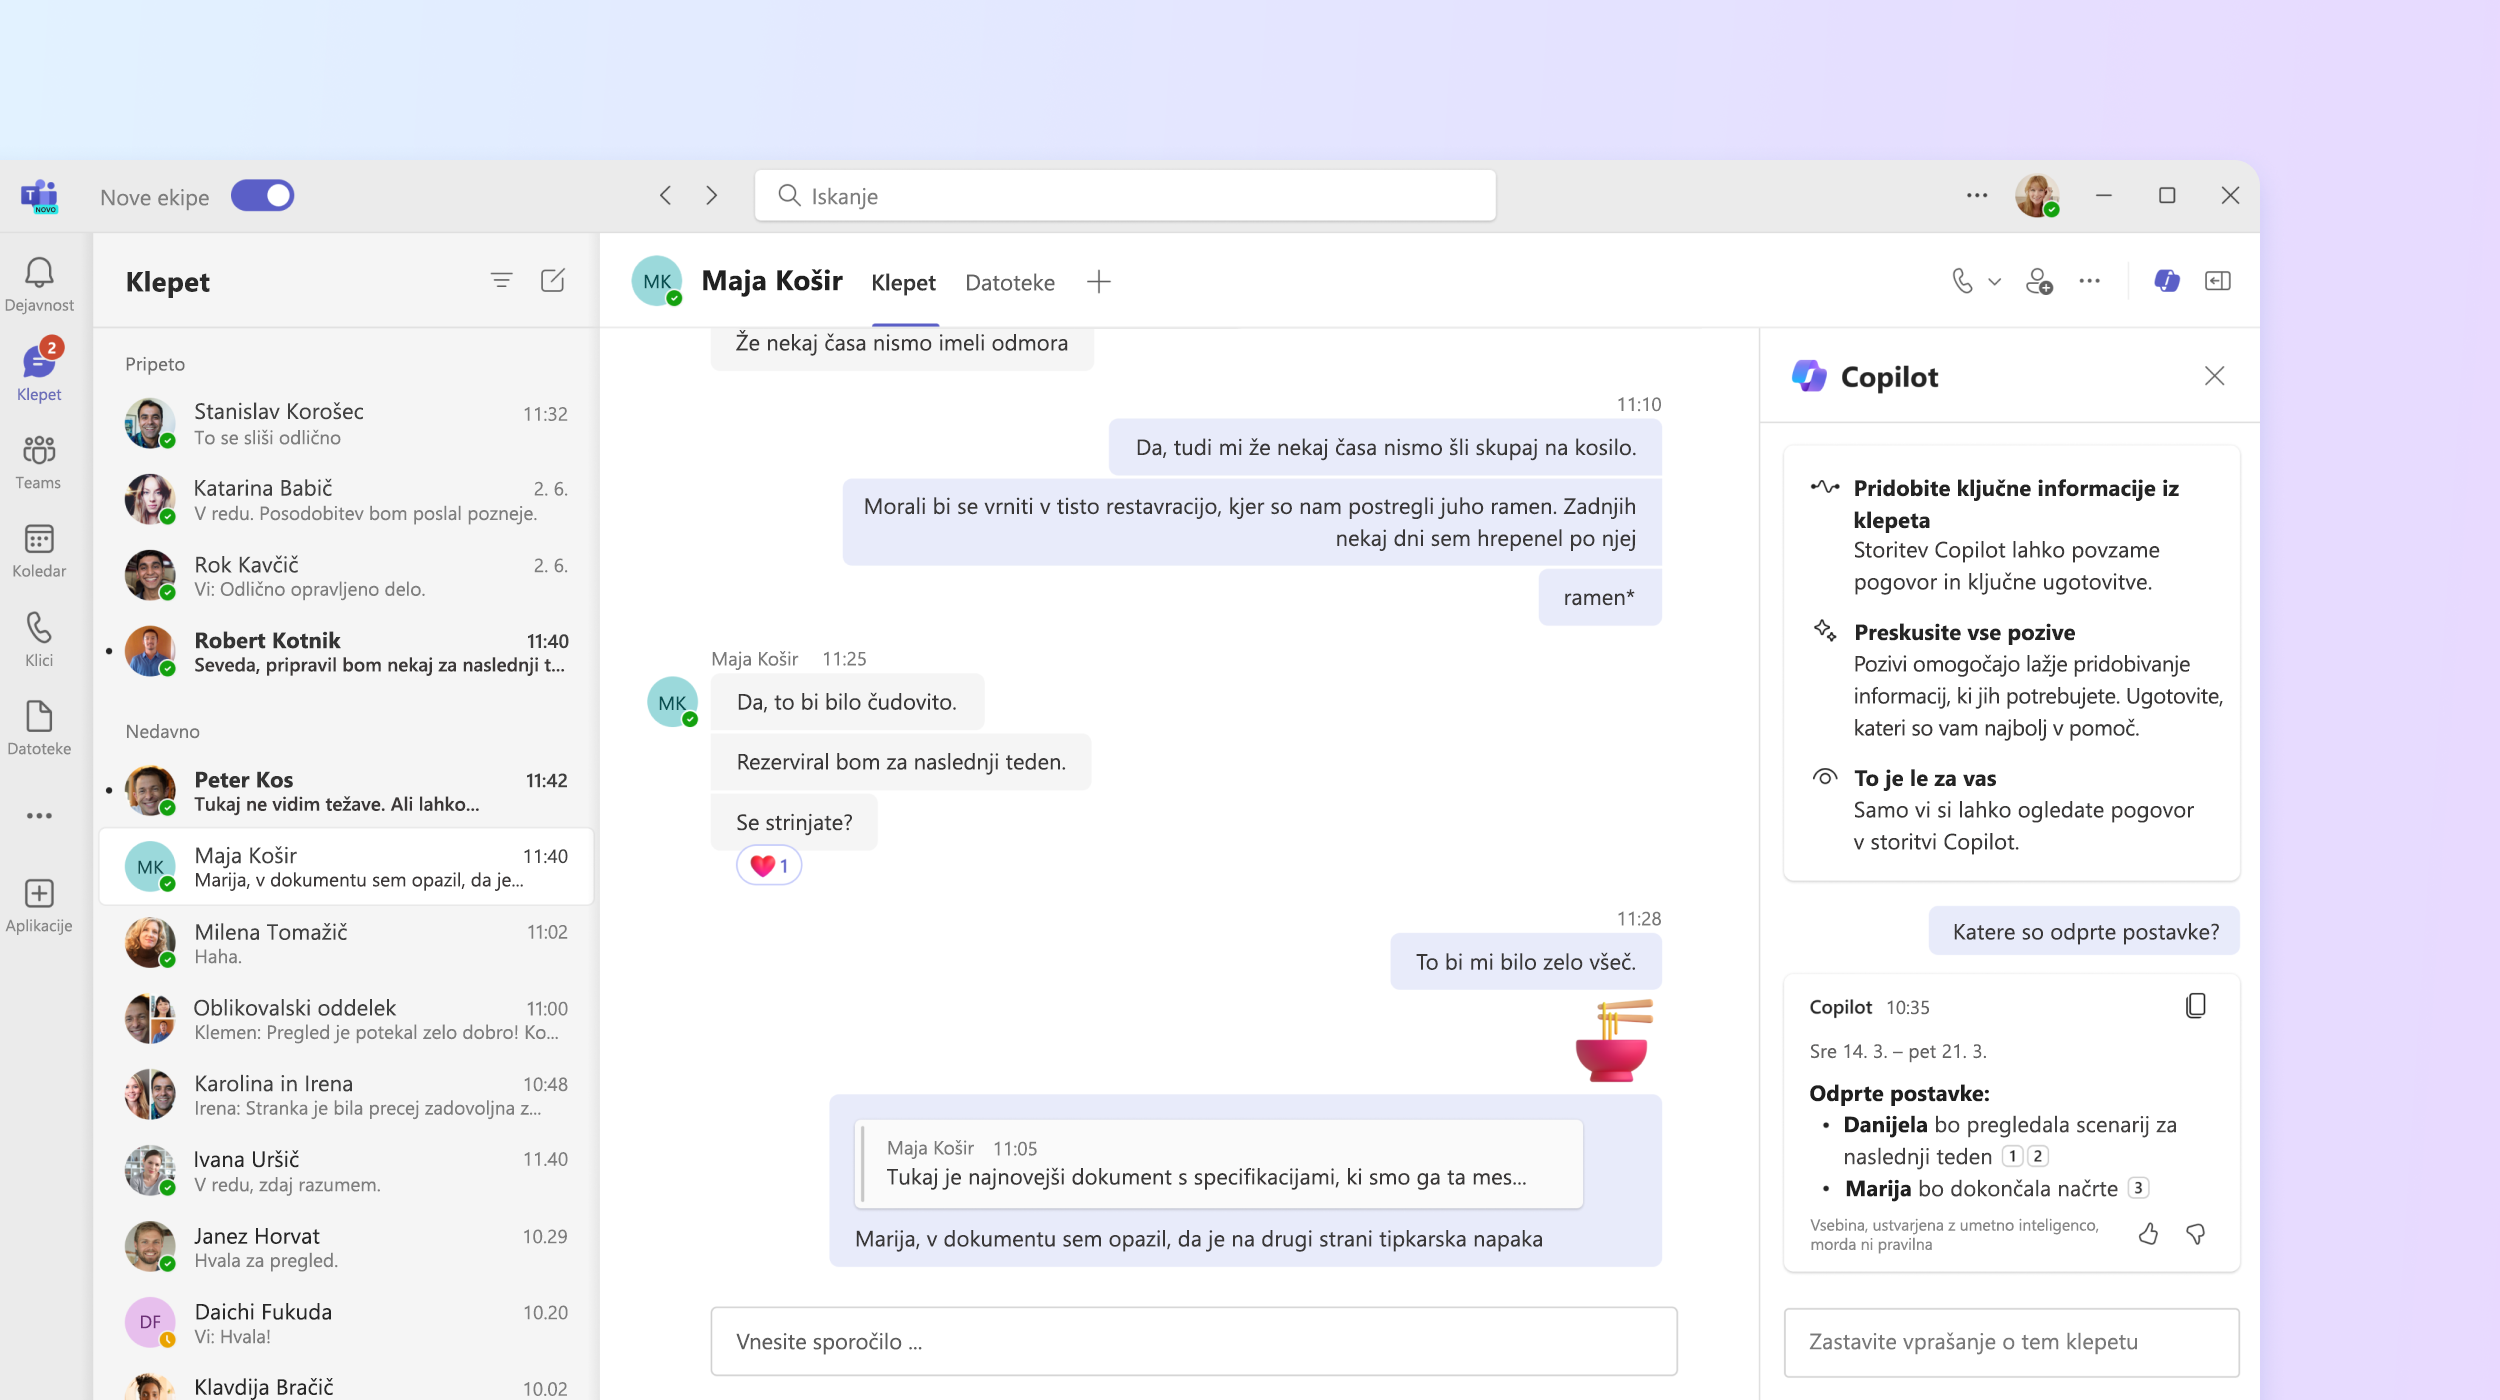The height and width of the screenshot is (1400, 2500).
Task: Toggle the Nove ekipe switch
Action: click(x=264, y=196)
